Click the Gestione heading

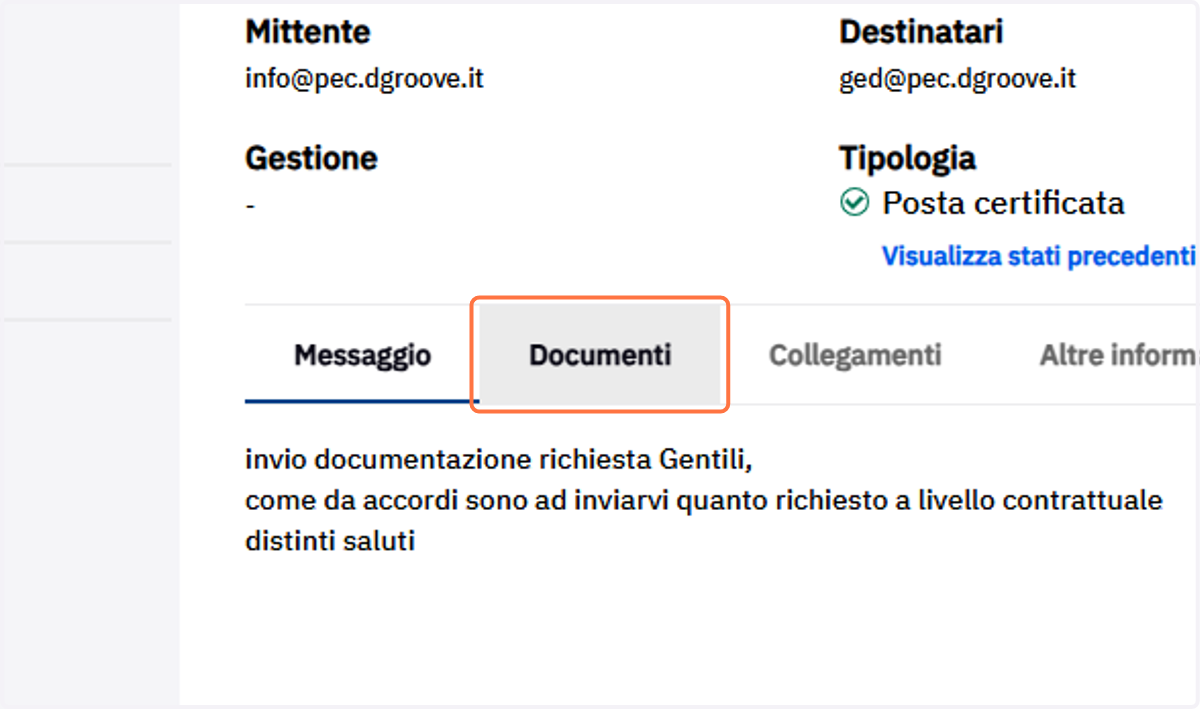(x=311, y=158)
